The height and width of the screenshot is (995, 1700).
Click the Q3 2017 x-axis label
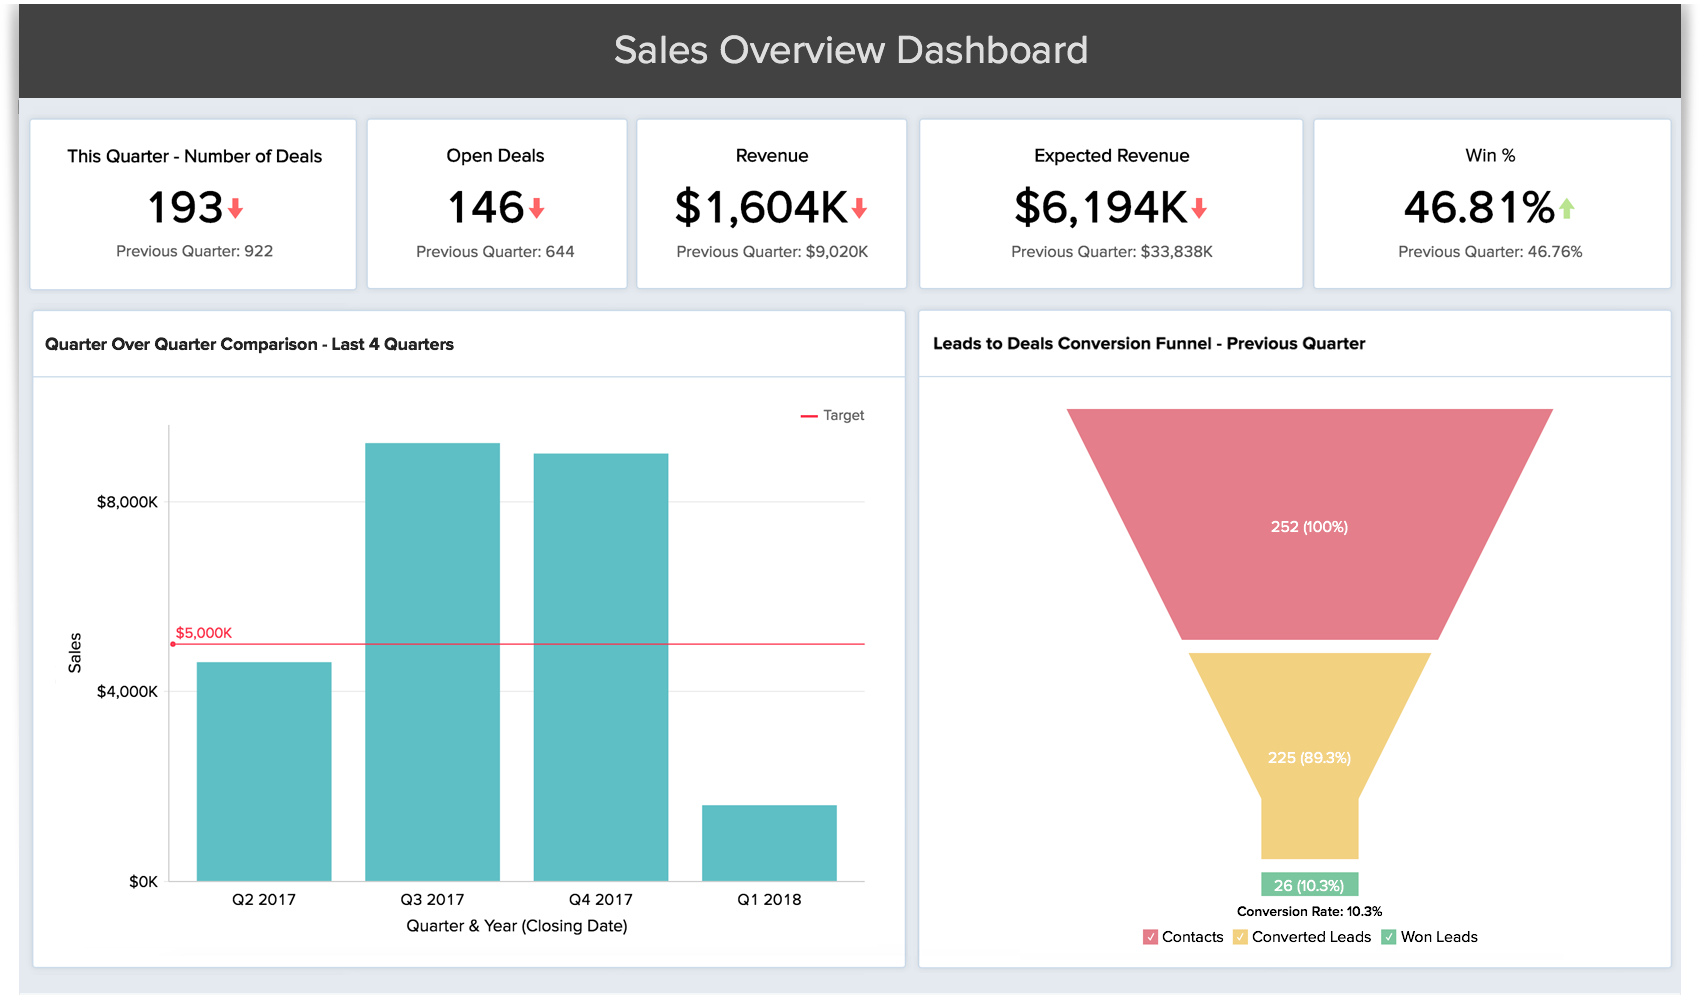pos(432,899)
